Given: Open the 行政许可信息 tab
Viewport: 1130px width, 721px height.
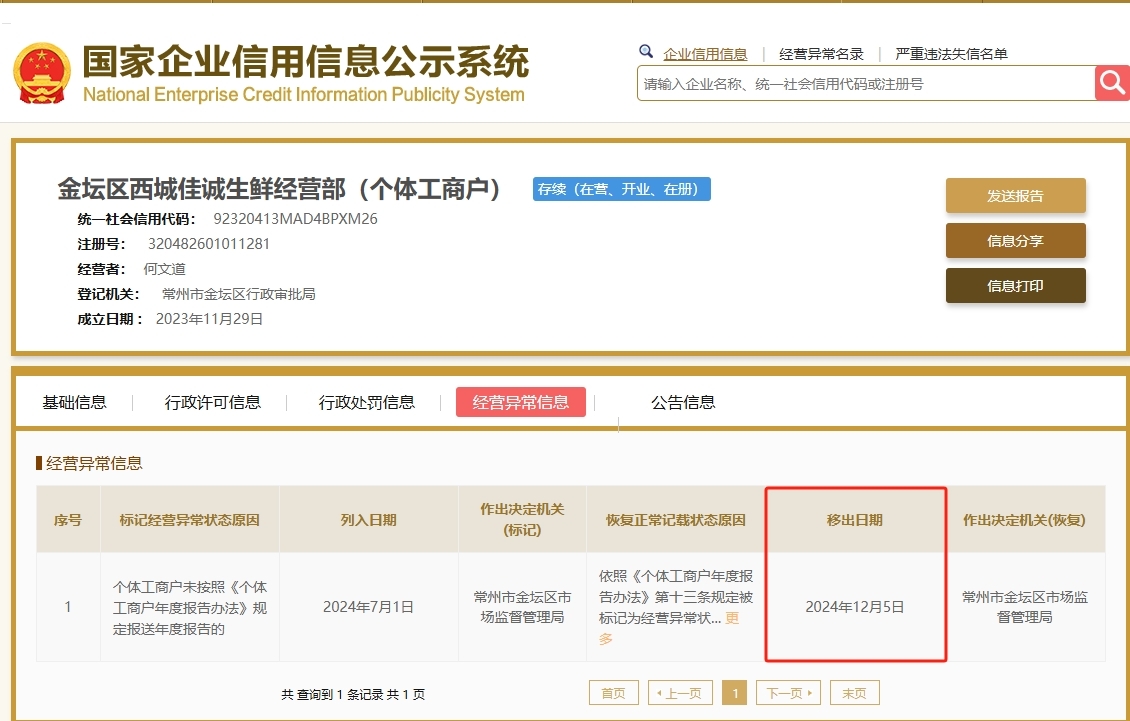Looking at the screenshot, I should click(x=212, y=402).
